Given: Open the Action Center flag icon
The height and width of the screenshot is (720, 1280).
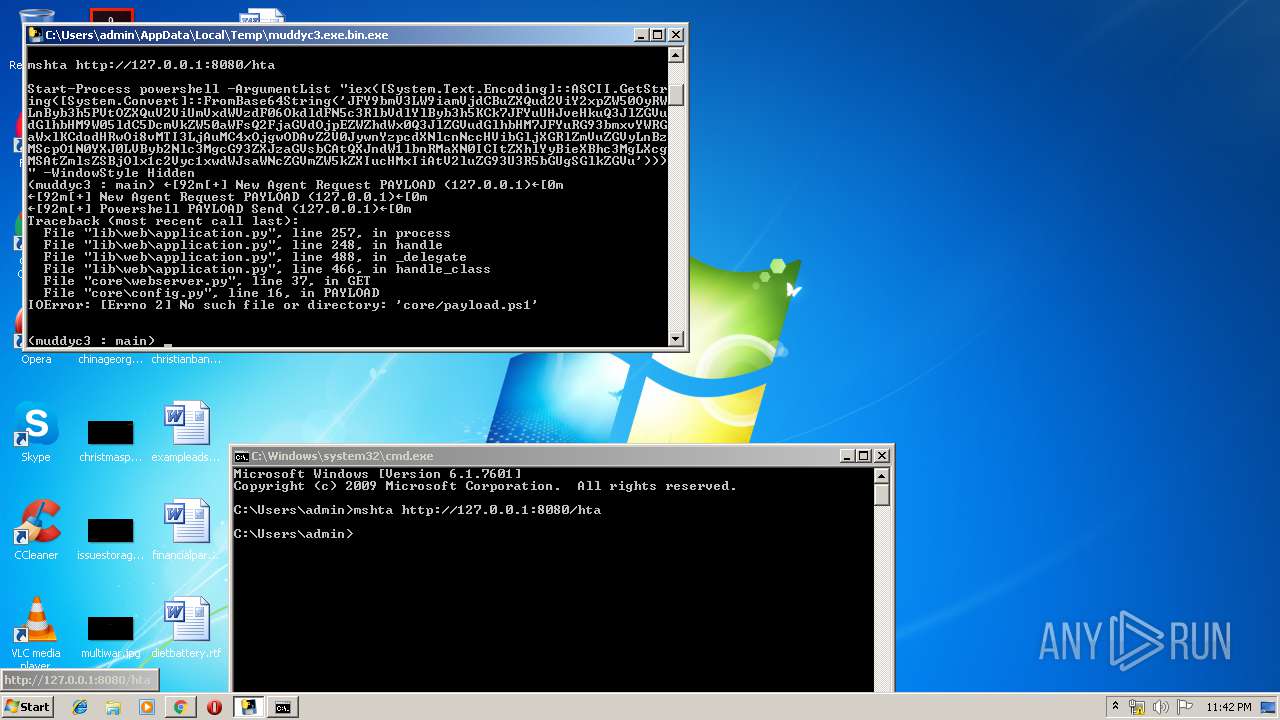Looking at the screenshot, I should [1184, 707].
